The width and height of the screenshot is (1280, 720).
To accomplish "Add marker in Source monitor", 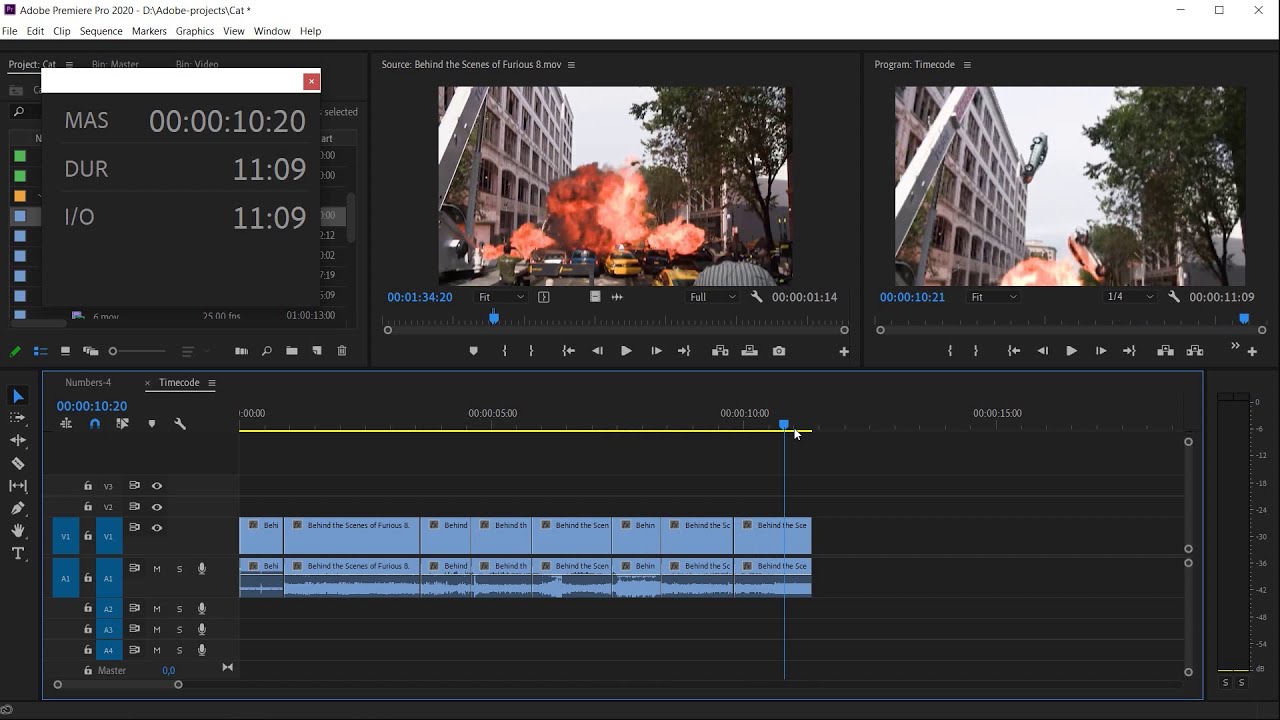I will point(474,351).
